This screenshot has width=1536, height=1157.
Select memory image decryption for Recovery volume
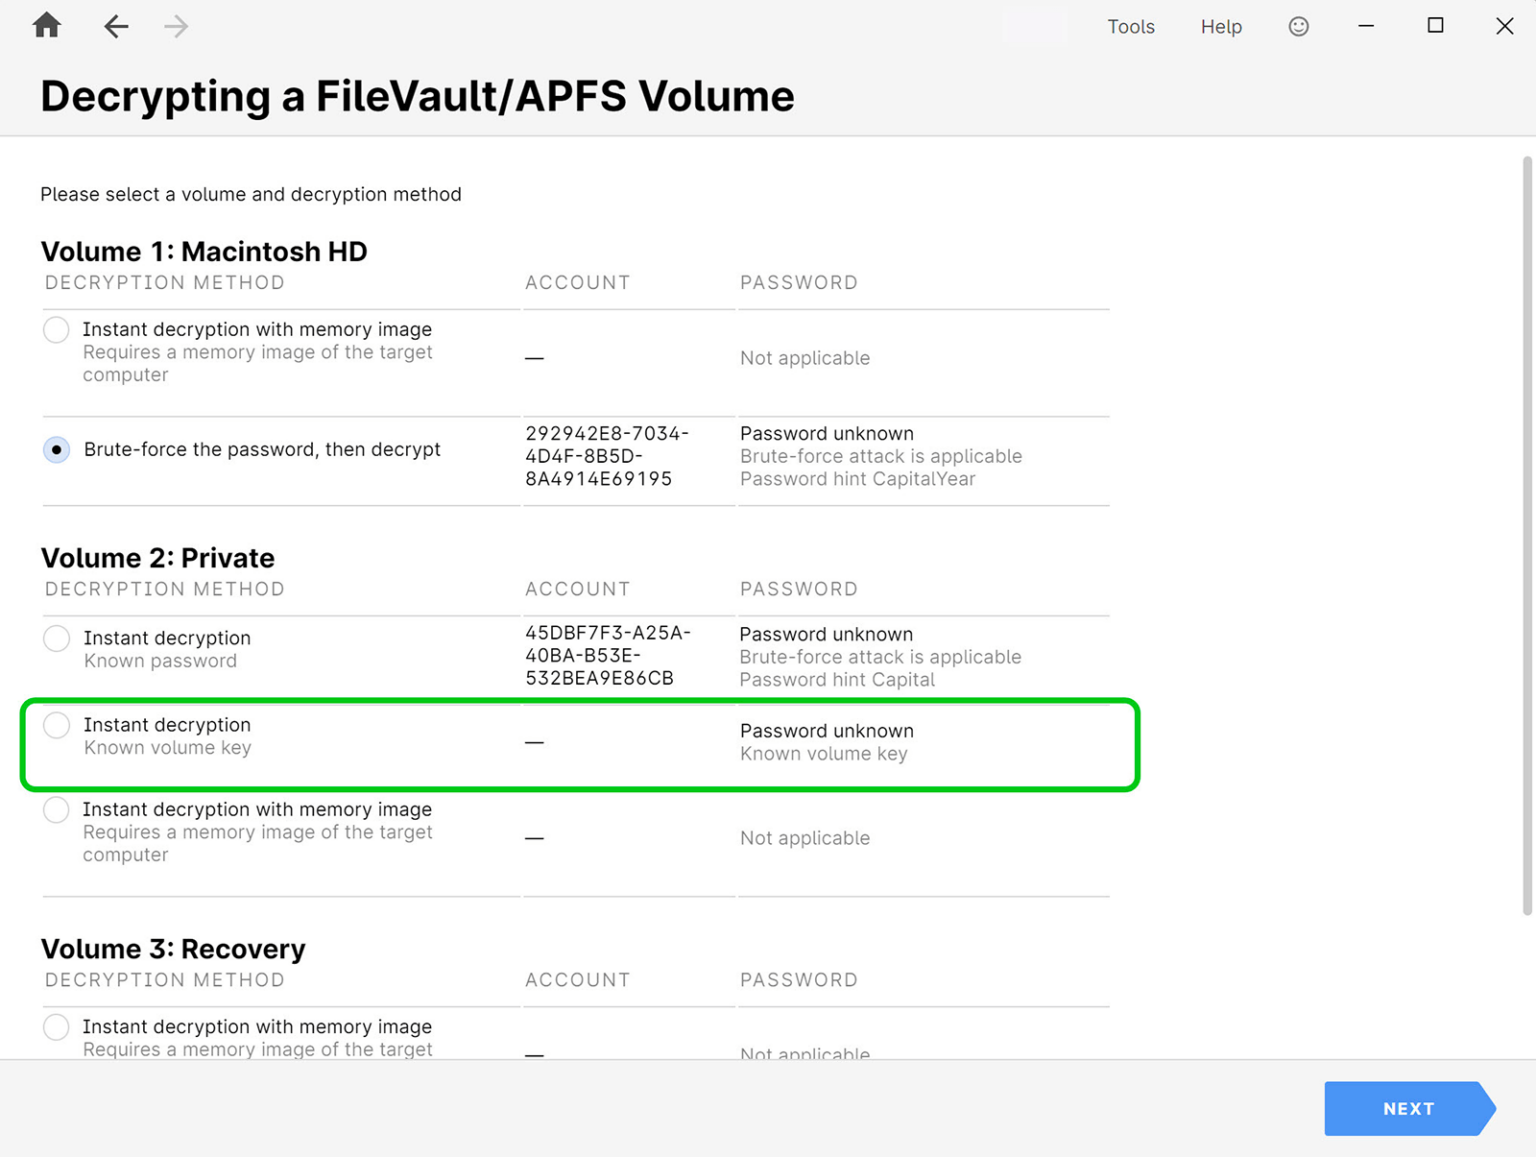point(56,1027)
